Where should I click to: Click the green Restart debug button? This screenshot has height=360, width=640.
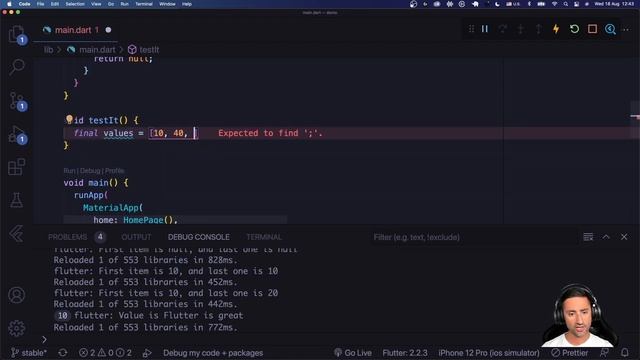tap(574, 29)
